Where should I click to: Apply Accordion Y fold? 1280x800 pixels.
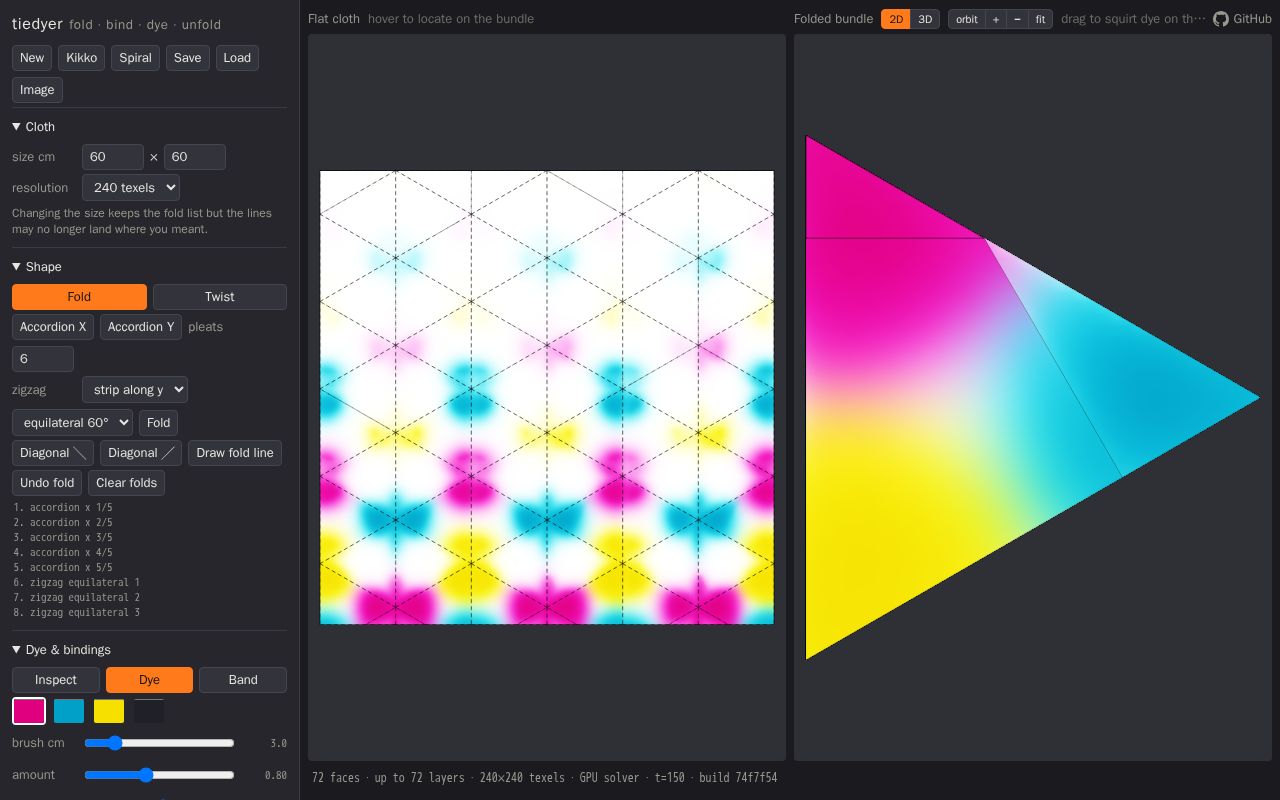[x=141, y=327]
